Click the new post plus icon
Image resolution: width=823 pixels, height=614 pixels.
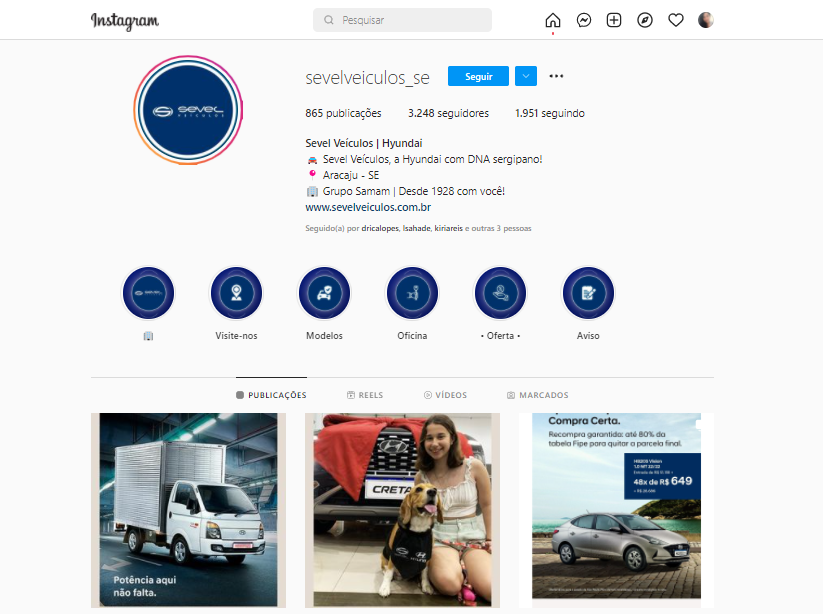coord(614,20)
